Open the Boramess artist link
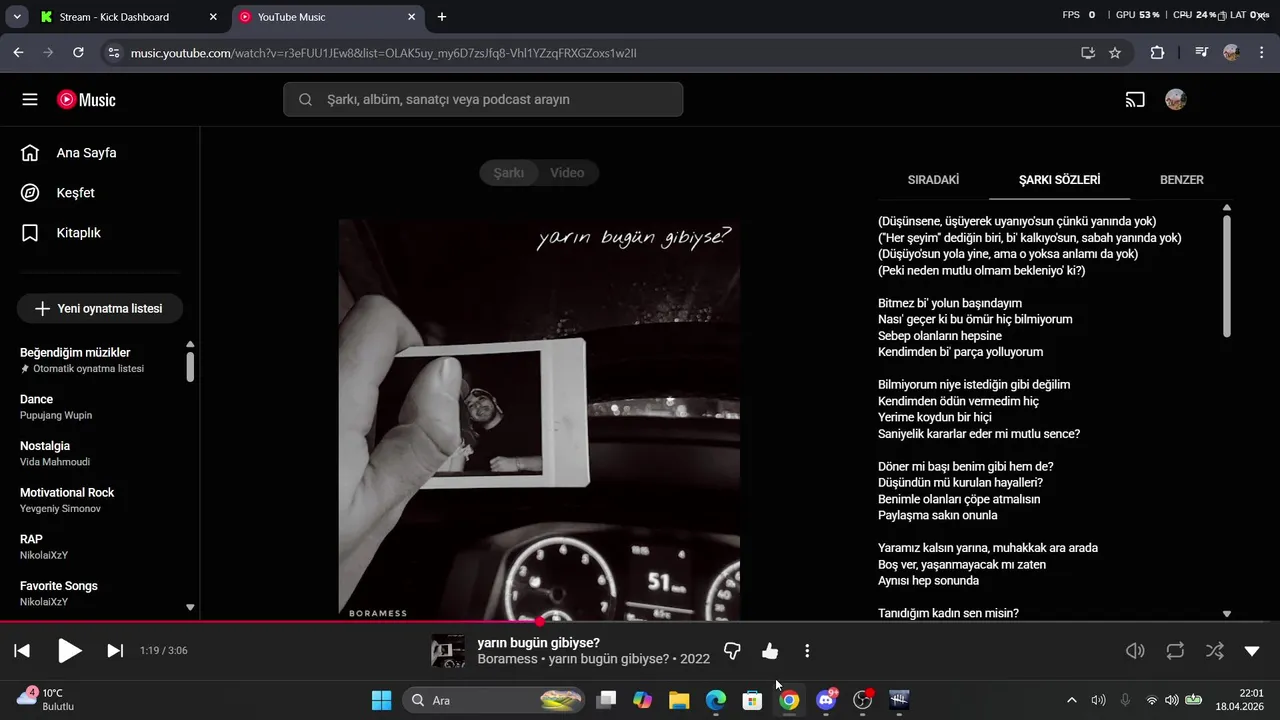1280x720 pixels. pos(507,659)
